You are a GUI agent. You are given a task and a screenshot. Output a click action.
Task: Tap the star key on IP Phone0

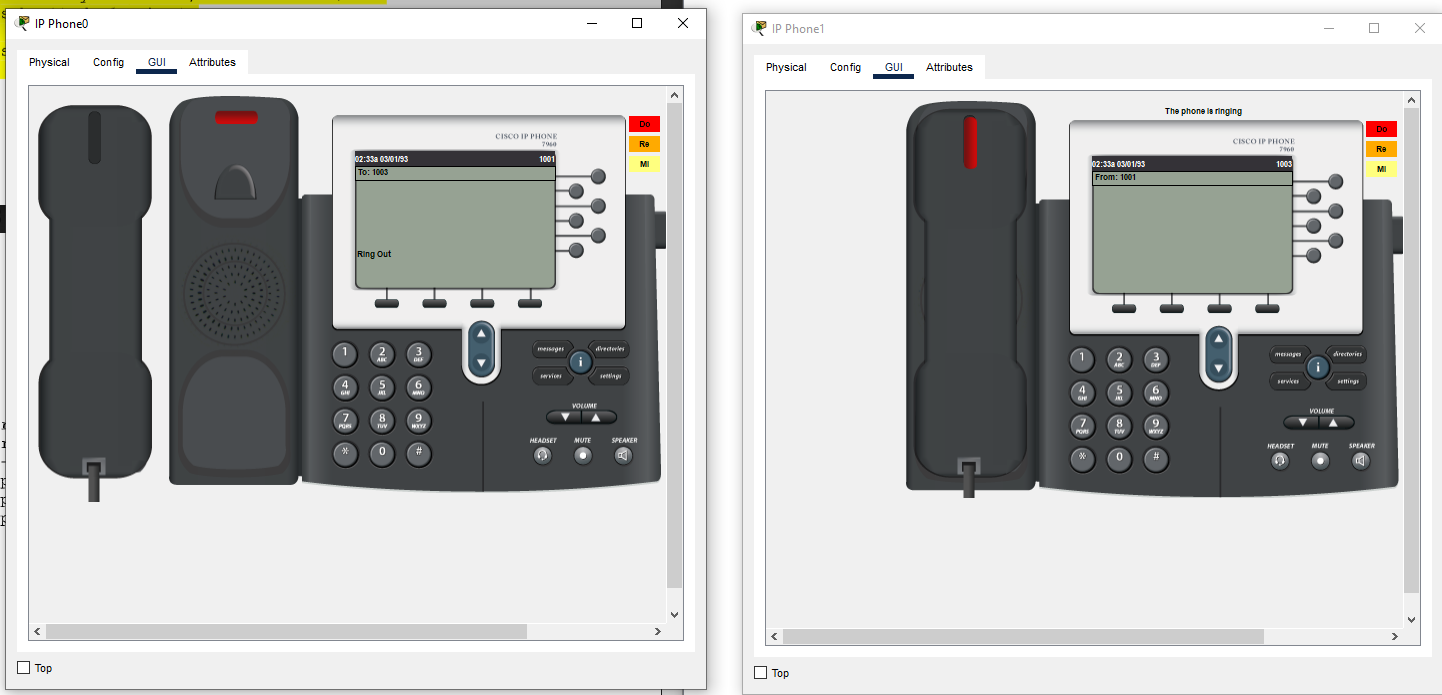345,453
